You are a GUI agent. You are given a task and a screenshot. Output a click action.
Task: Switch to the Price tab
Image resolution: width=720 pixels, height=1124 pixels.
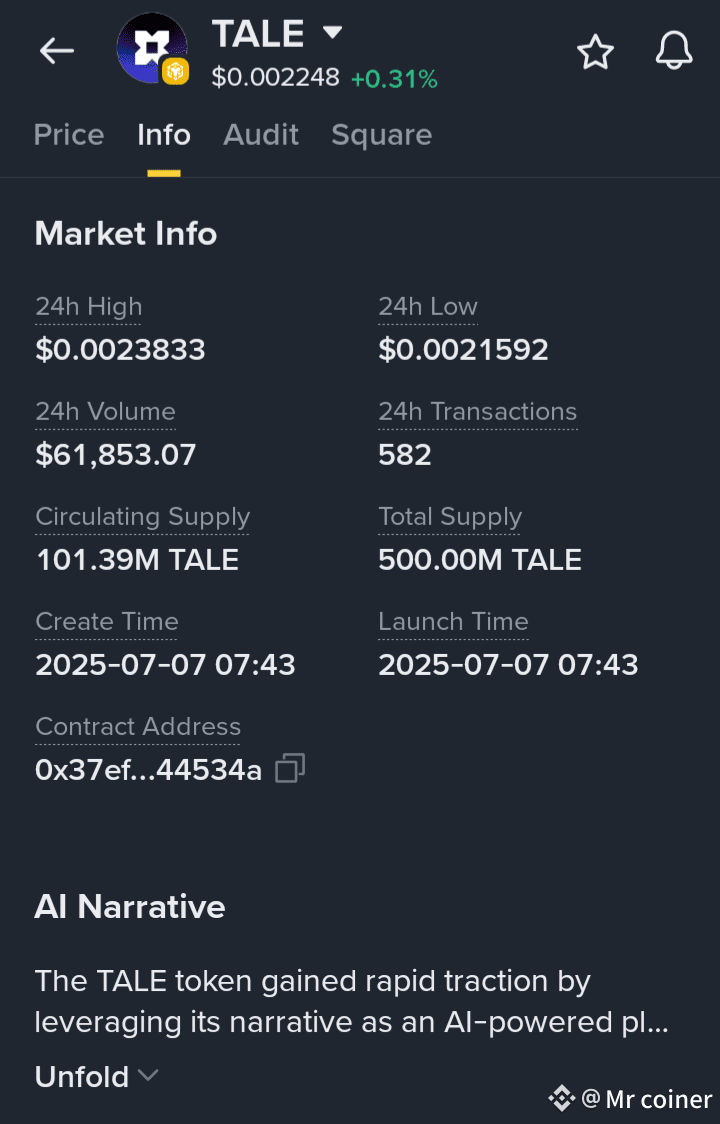point(69,135)
